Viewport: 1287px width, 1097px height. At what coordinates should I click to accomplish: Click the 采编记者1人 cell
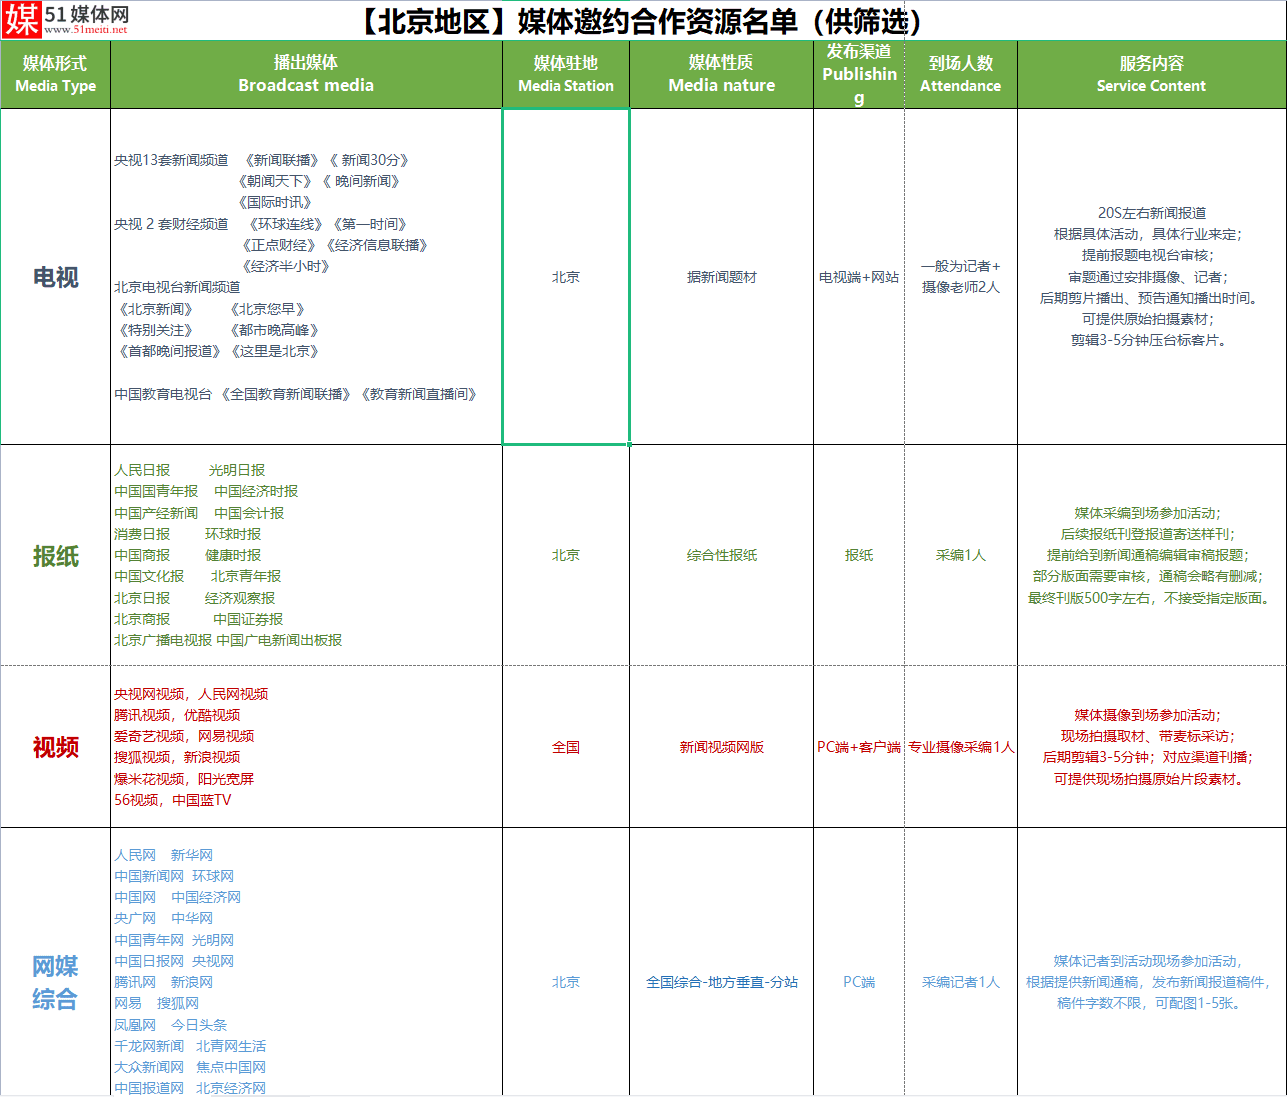pos(961,962)
